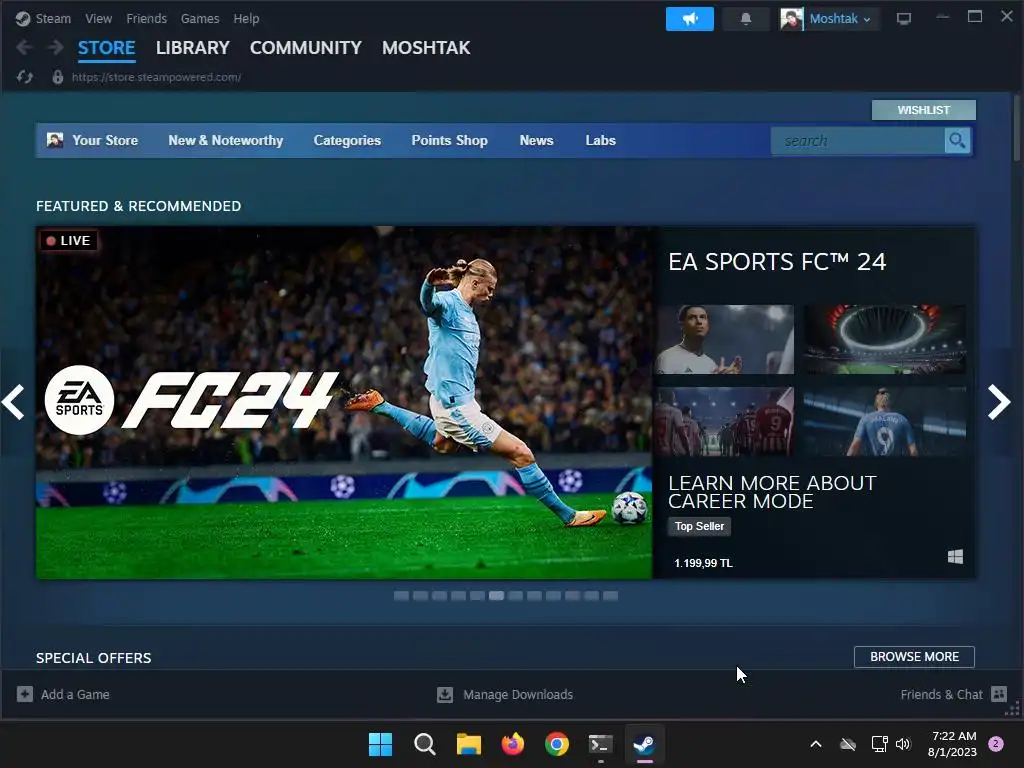This screenshot has width=1024, height=768.
Task: Open the EA Sports FC 24 main banner
Action: click(344, 402)
